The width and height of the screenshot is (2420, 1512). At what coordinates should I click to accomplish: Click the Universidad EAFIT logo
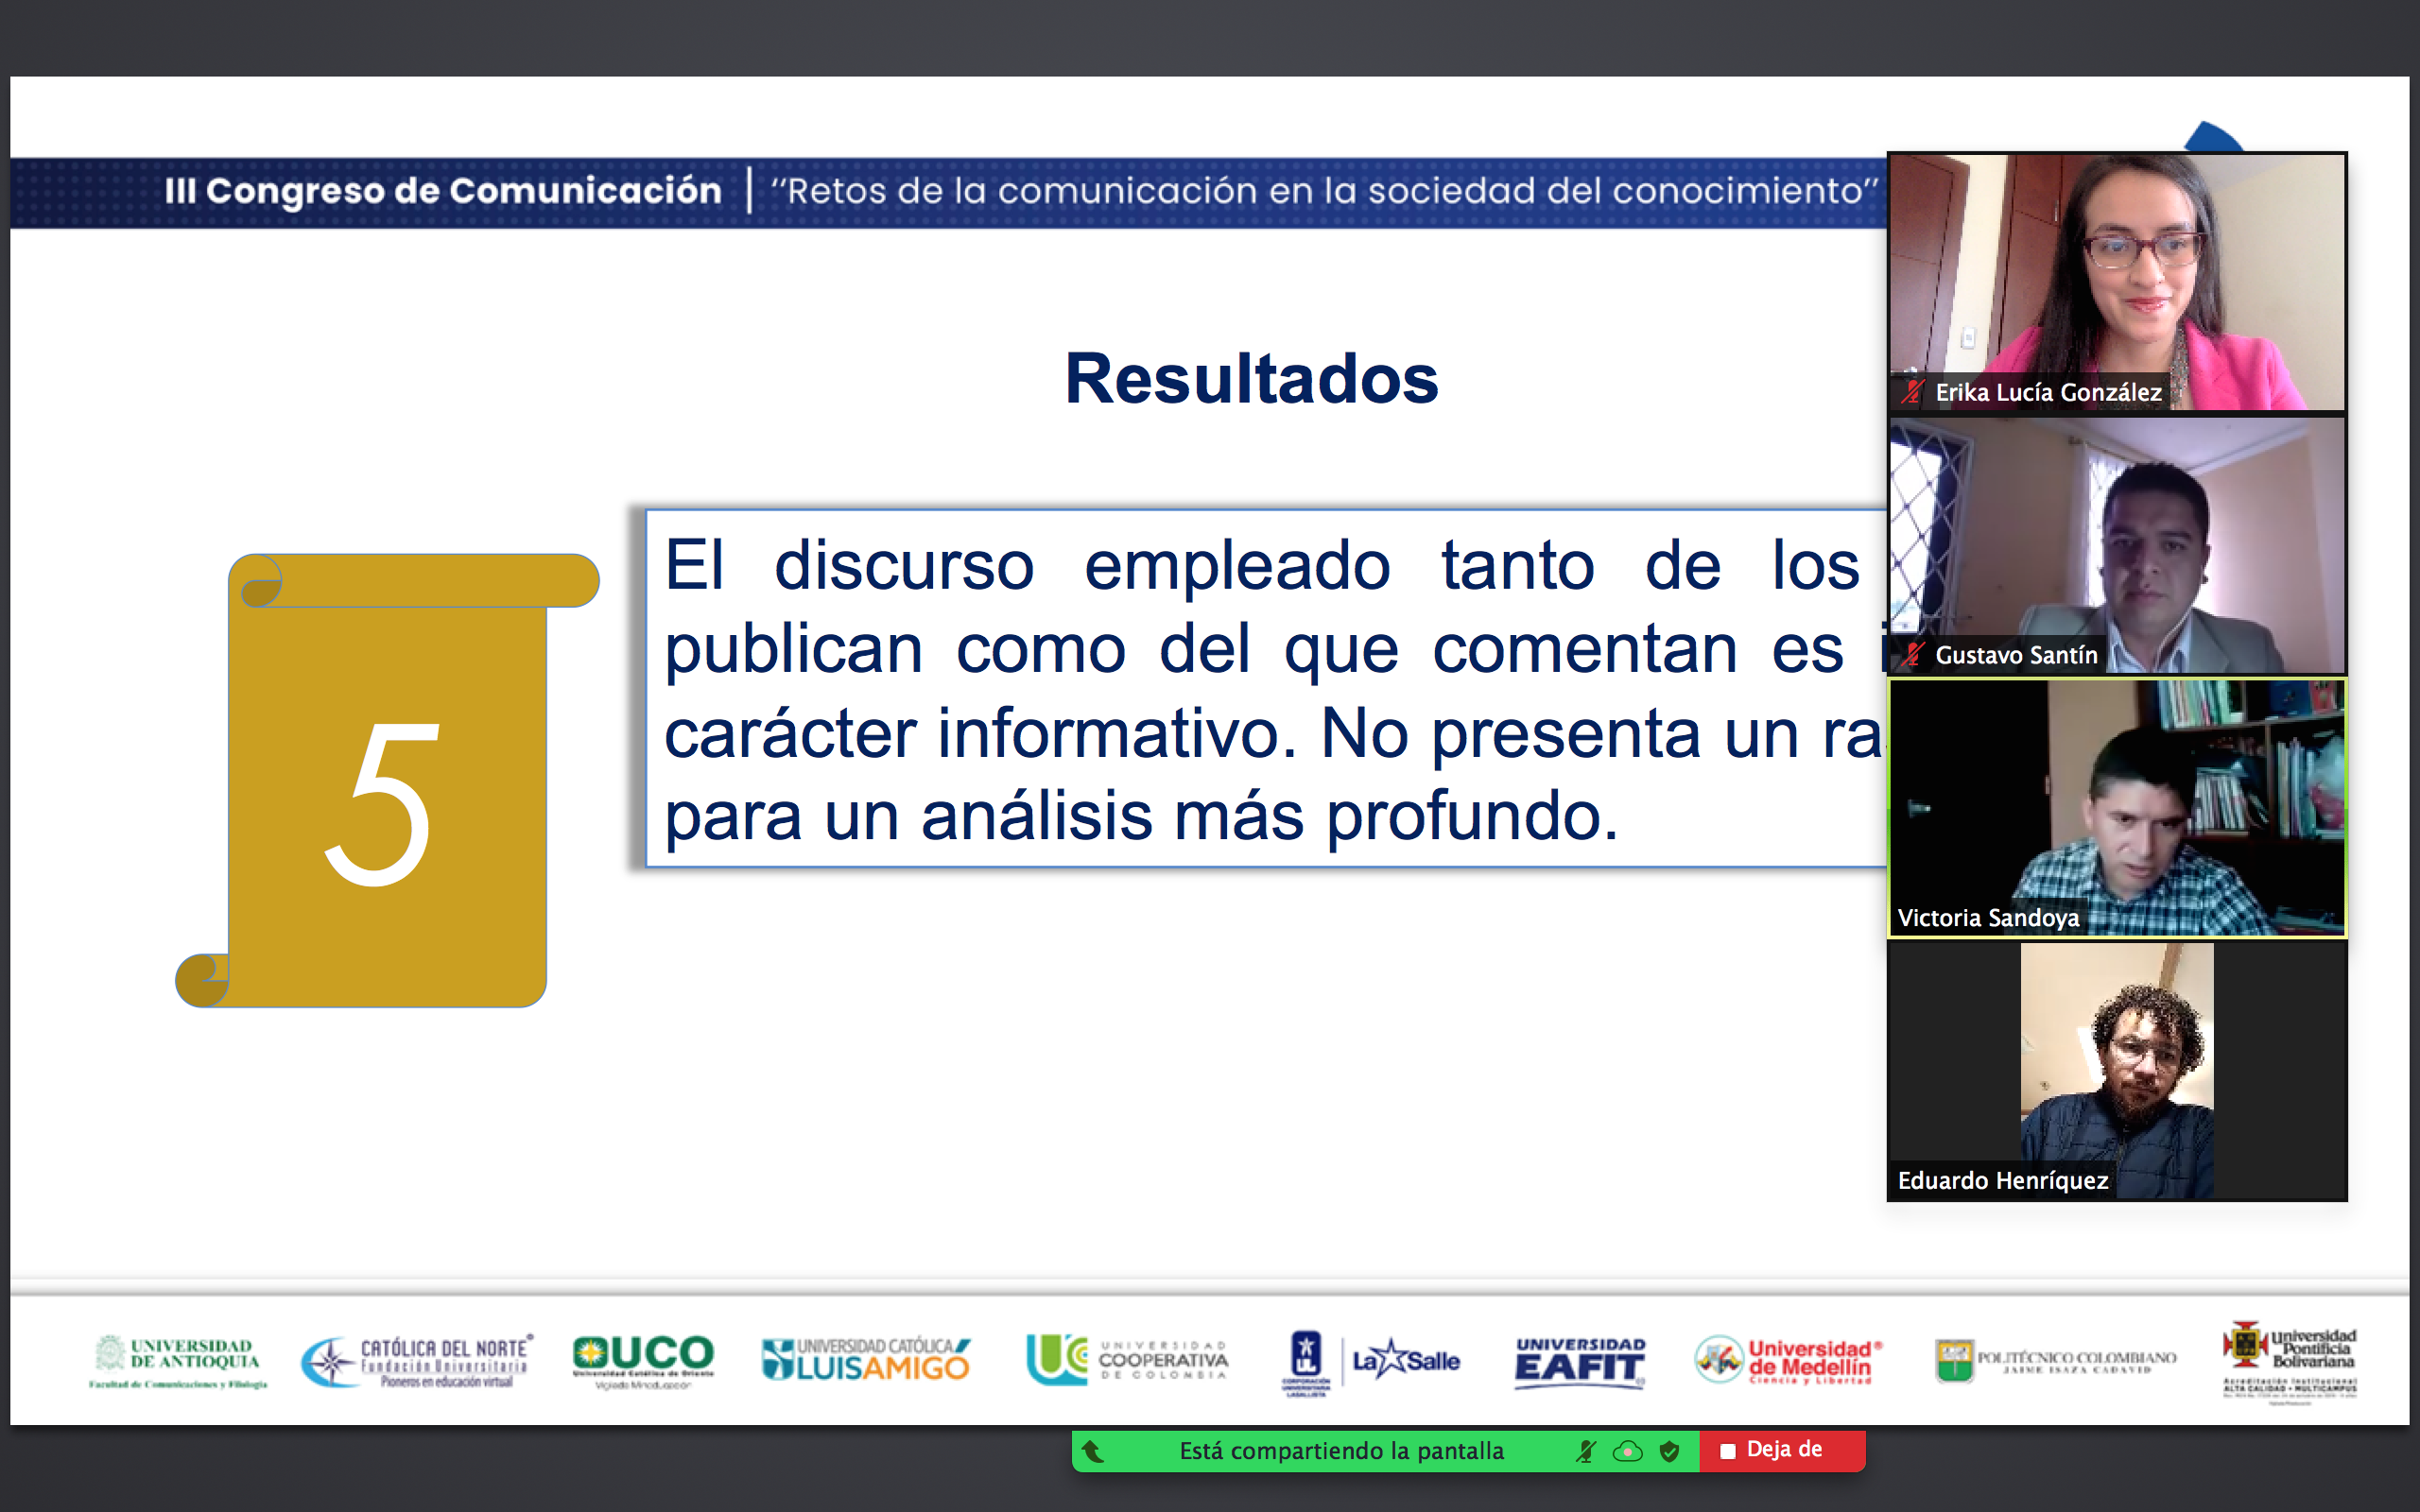pos(1579,1362)
